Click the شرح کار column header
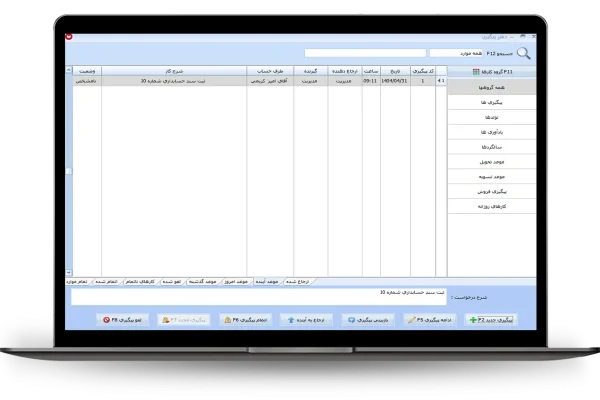The width and height of the screenshot is (600, 400). pyautogui.click(x=173, y=71)
